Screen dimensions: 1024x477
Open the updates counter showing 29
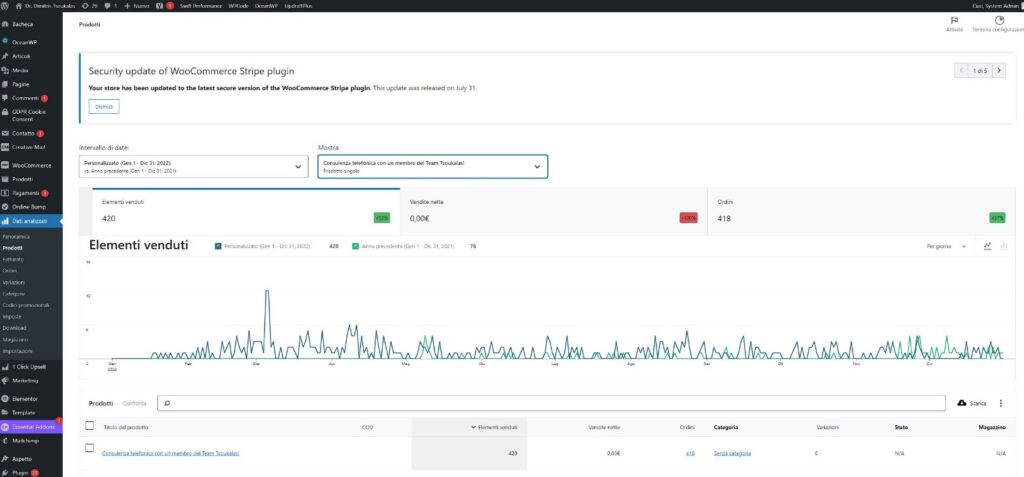point(90,5)
